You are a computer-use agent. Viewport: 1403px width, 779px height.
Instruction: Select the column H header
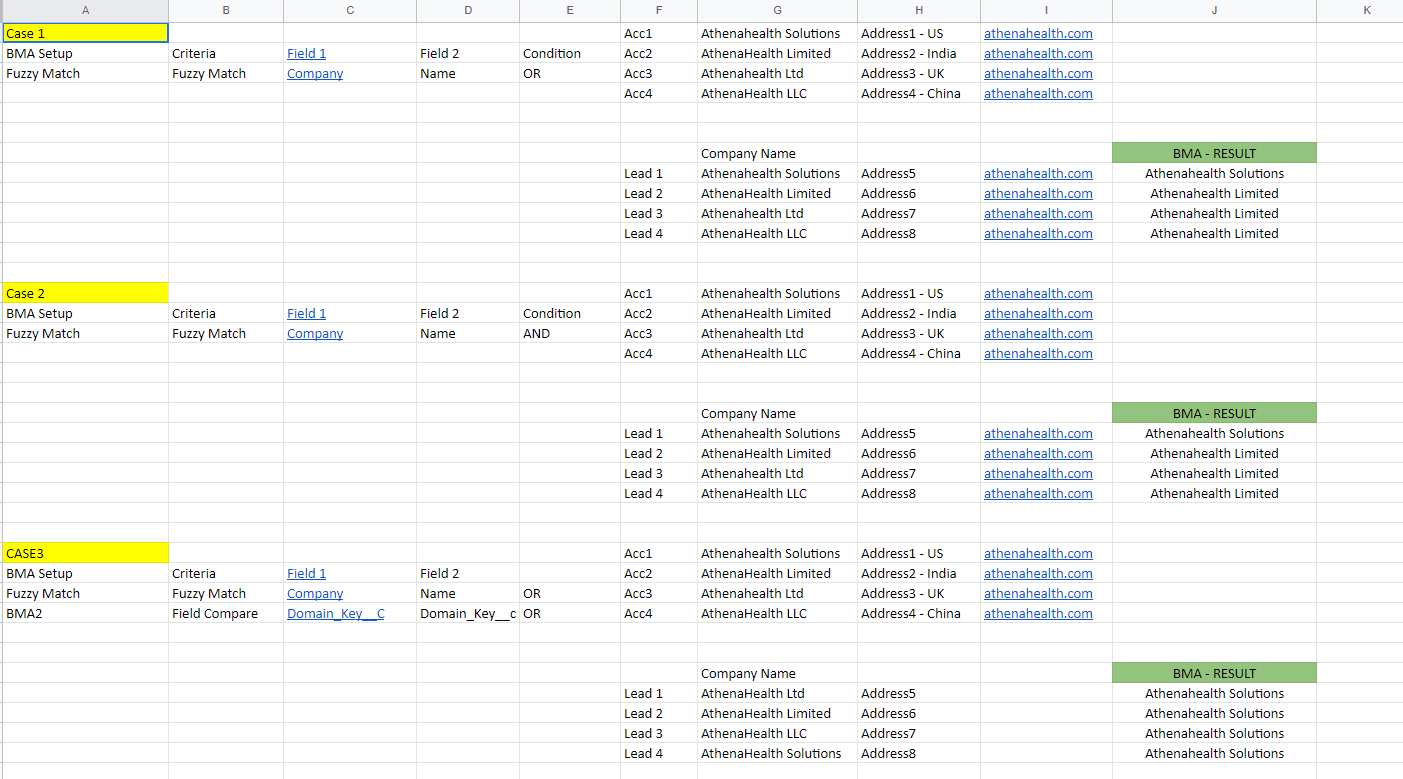(x=919, y=10)
